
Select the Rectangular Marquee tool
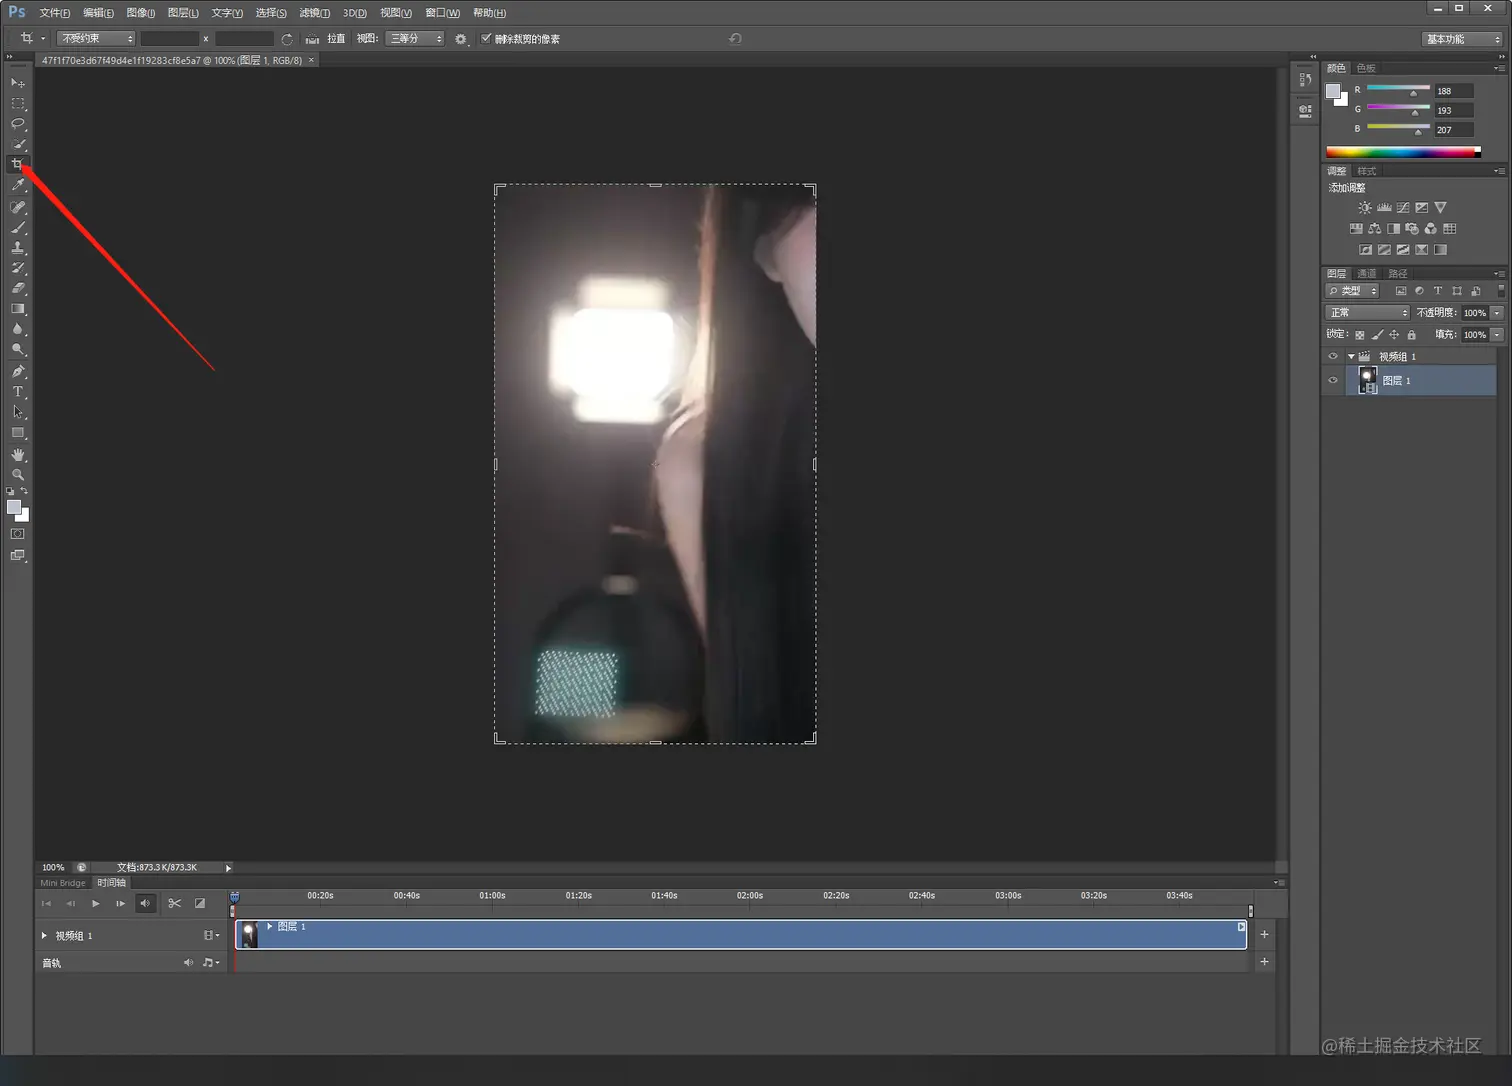(x=18, y=103)
